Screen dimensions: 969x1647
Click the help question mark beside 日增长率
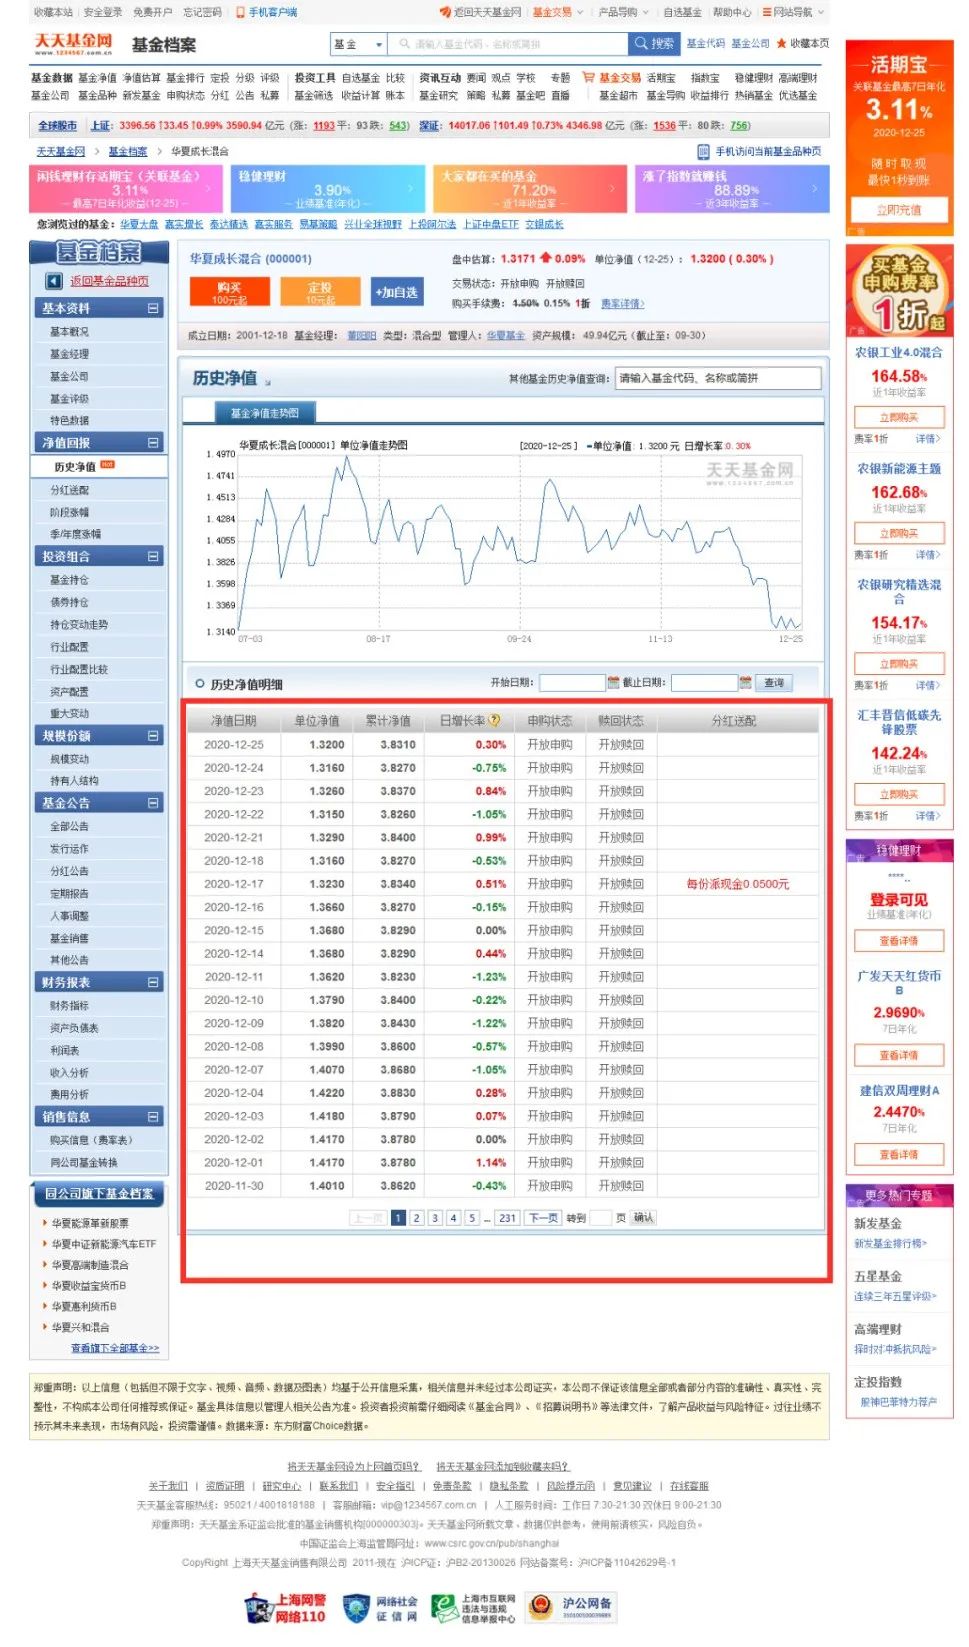(494, 720)
